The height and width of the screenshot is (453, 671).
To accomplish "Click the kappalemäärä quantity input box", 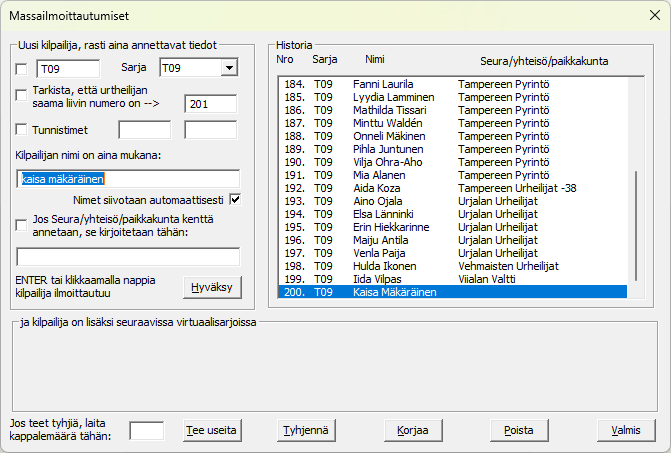I will 147,430.
